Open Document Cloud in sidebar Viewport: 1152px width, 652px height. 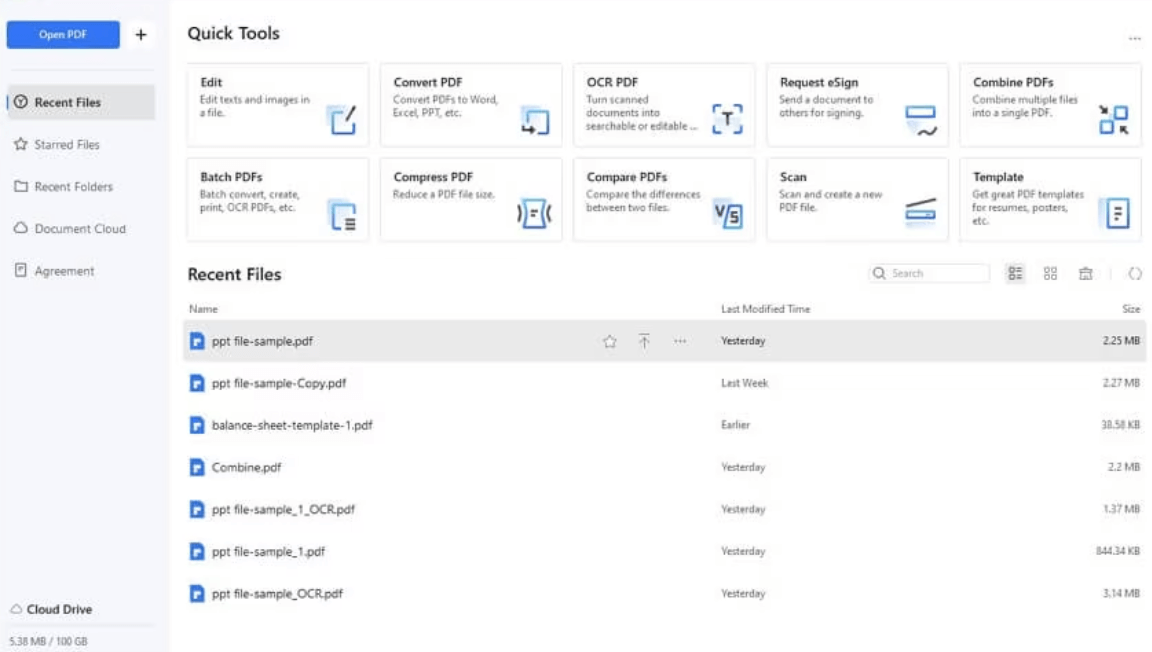point(80,229)
